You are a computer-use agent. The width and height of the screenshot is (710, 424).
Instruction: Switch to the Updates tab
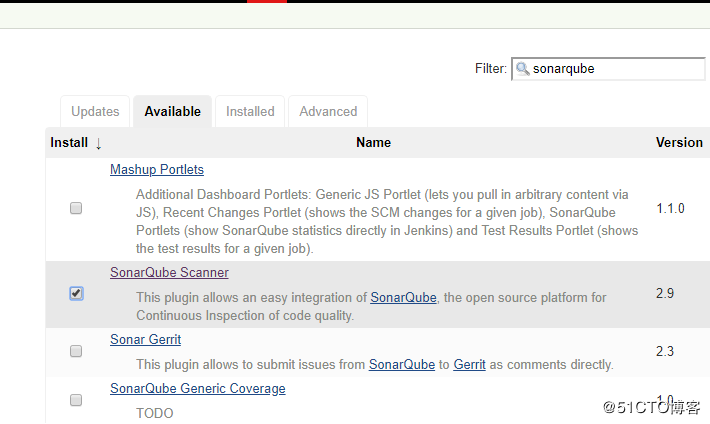[96, 111]
